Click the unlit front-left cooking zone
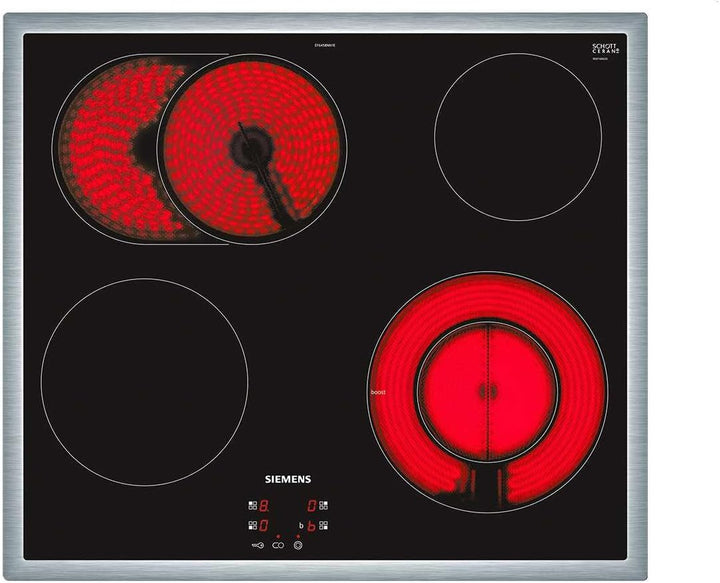 coord(144,382)
